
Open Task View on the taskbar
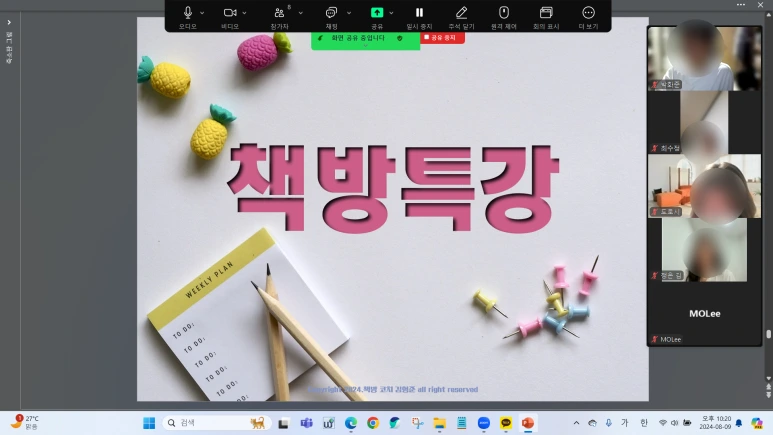coord(283,423)
